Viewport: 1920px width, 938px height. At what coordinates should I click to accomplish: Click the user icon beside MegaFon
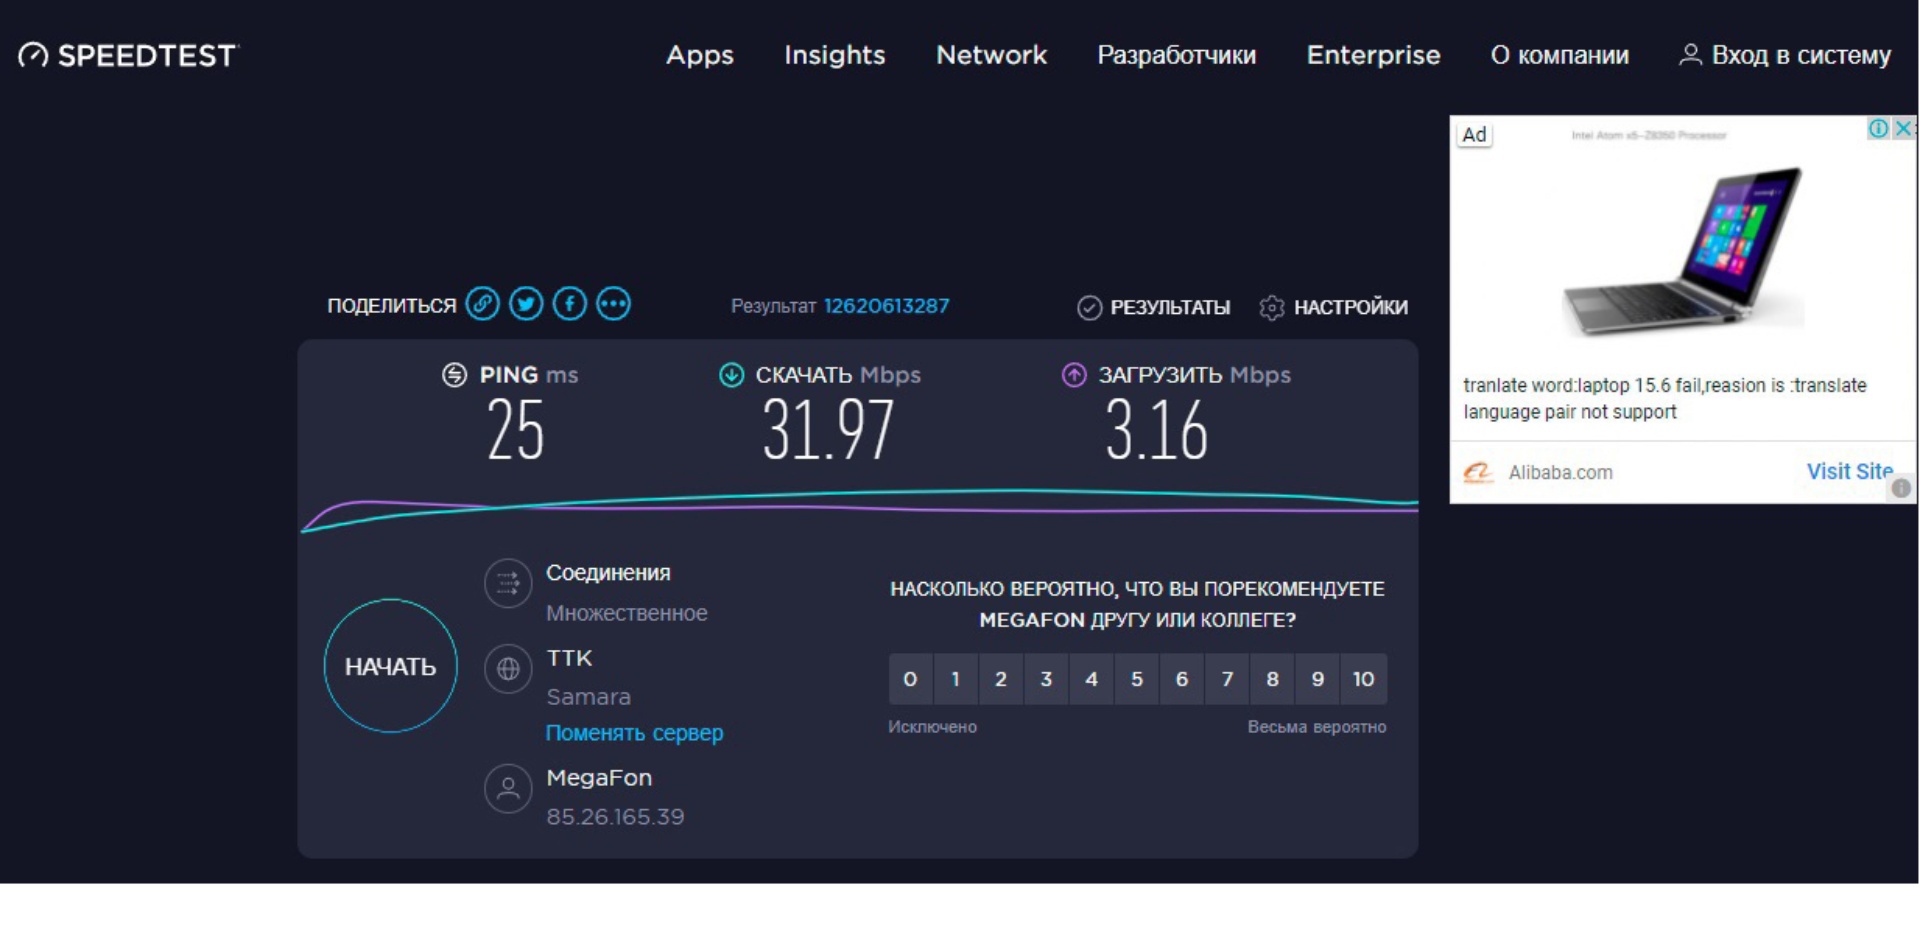(x=508, y=789)
